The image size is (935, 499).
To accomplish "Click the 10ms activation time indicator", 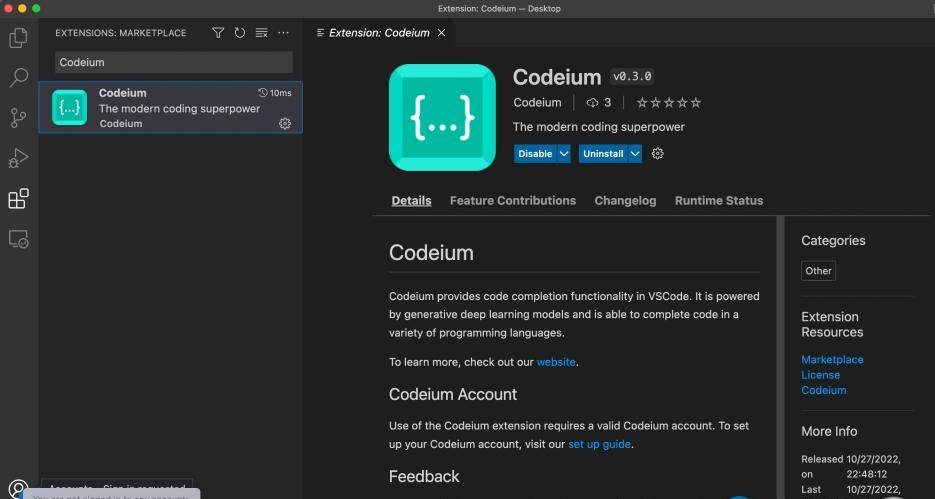I will 275,92.
